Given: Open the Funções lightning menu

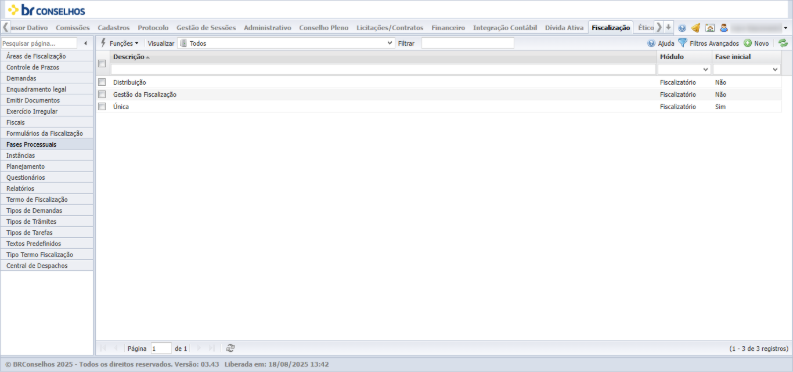Looking at the screenshot, I should (x=119, y=43).
